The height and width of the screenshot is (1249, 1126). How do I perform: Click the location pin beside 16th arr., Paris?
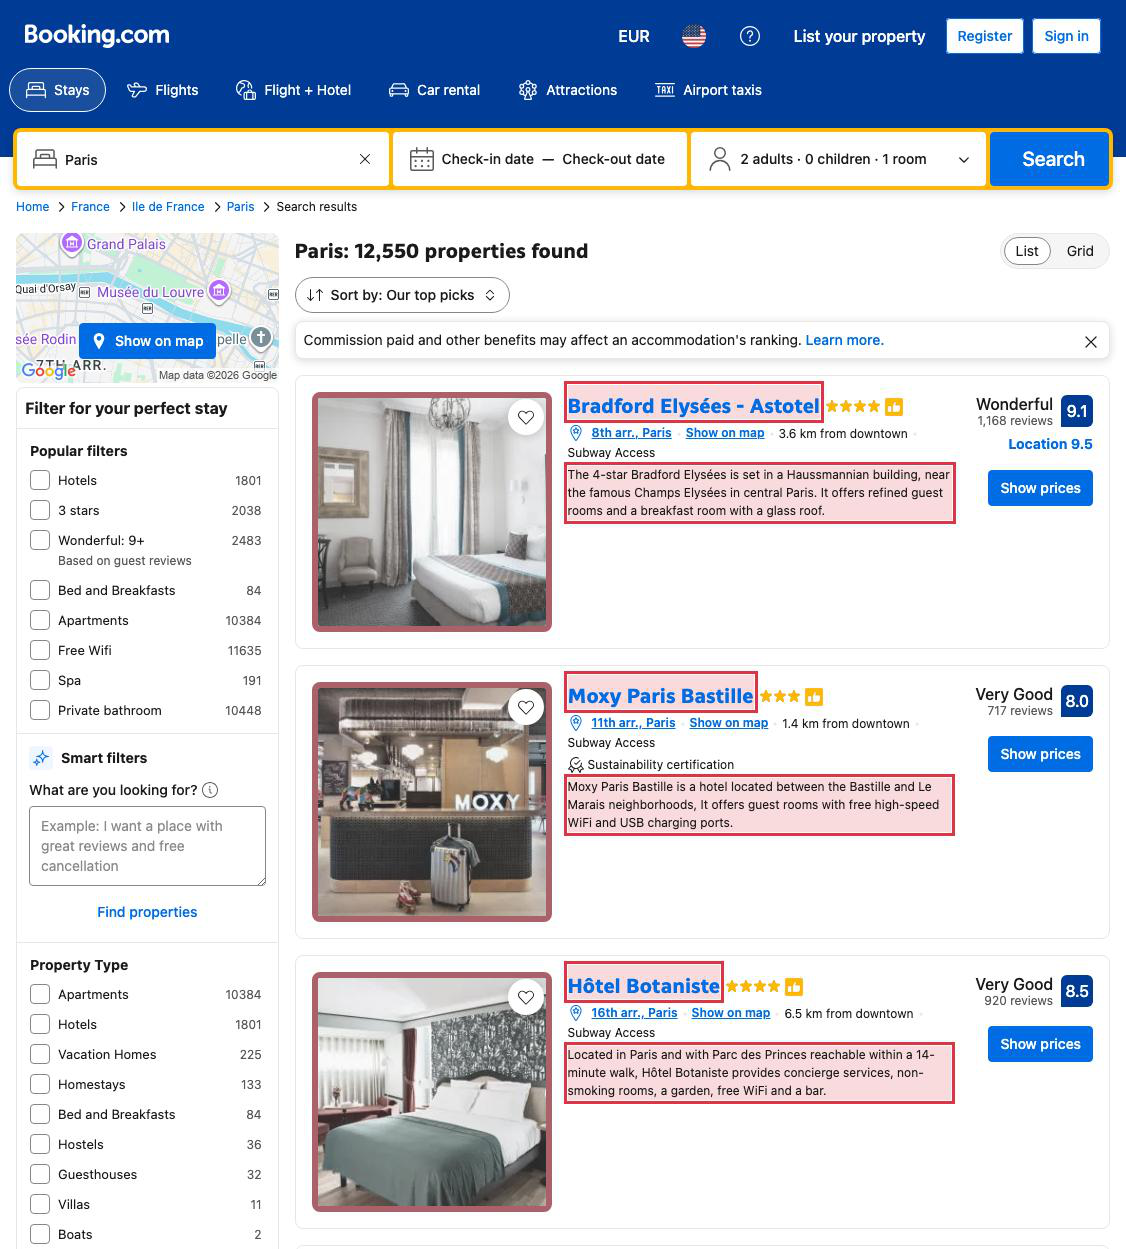click(576, 1013)
